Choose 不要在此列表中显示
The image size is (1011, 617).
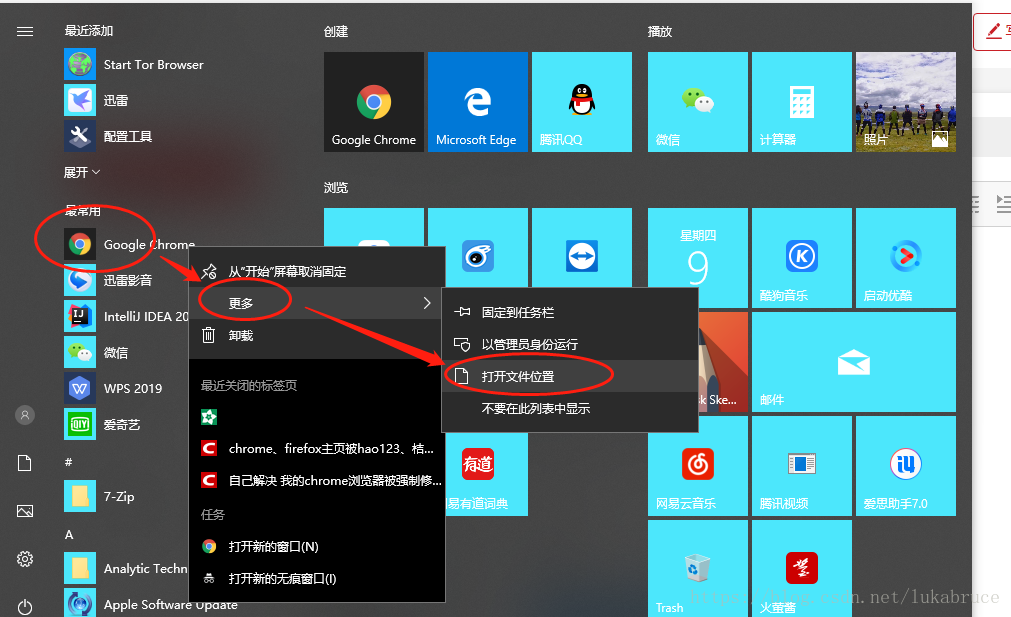tap(569, 408)
